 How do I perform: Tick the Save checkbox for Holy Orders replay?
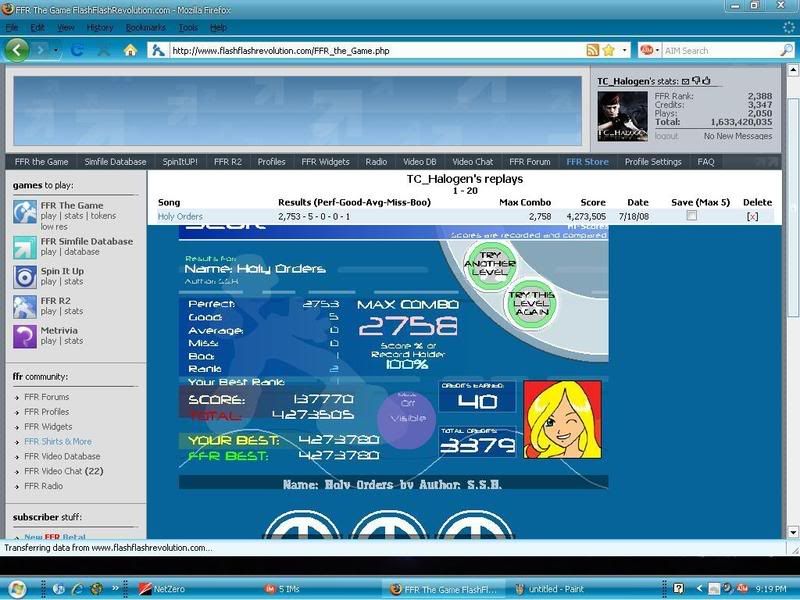(691, 216)
